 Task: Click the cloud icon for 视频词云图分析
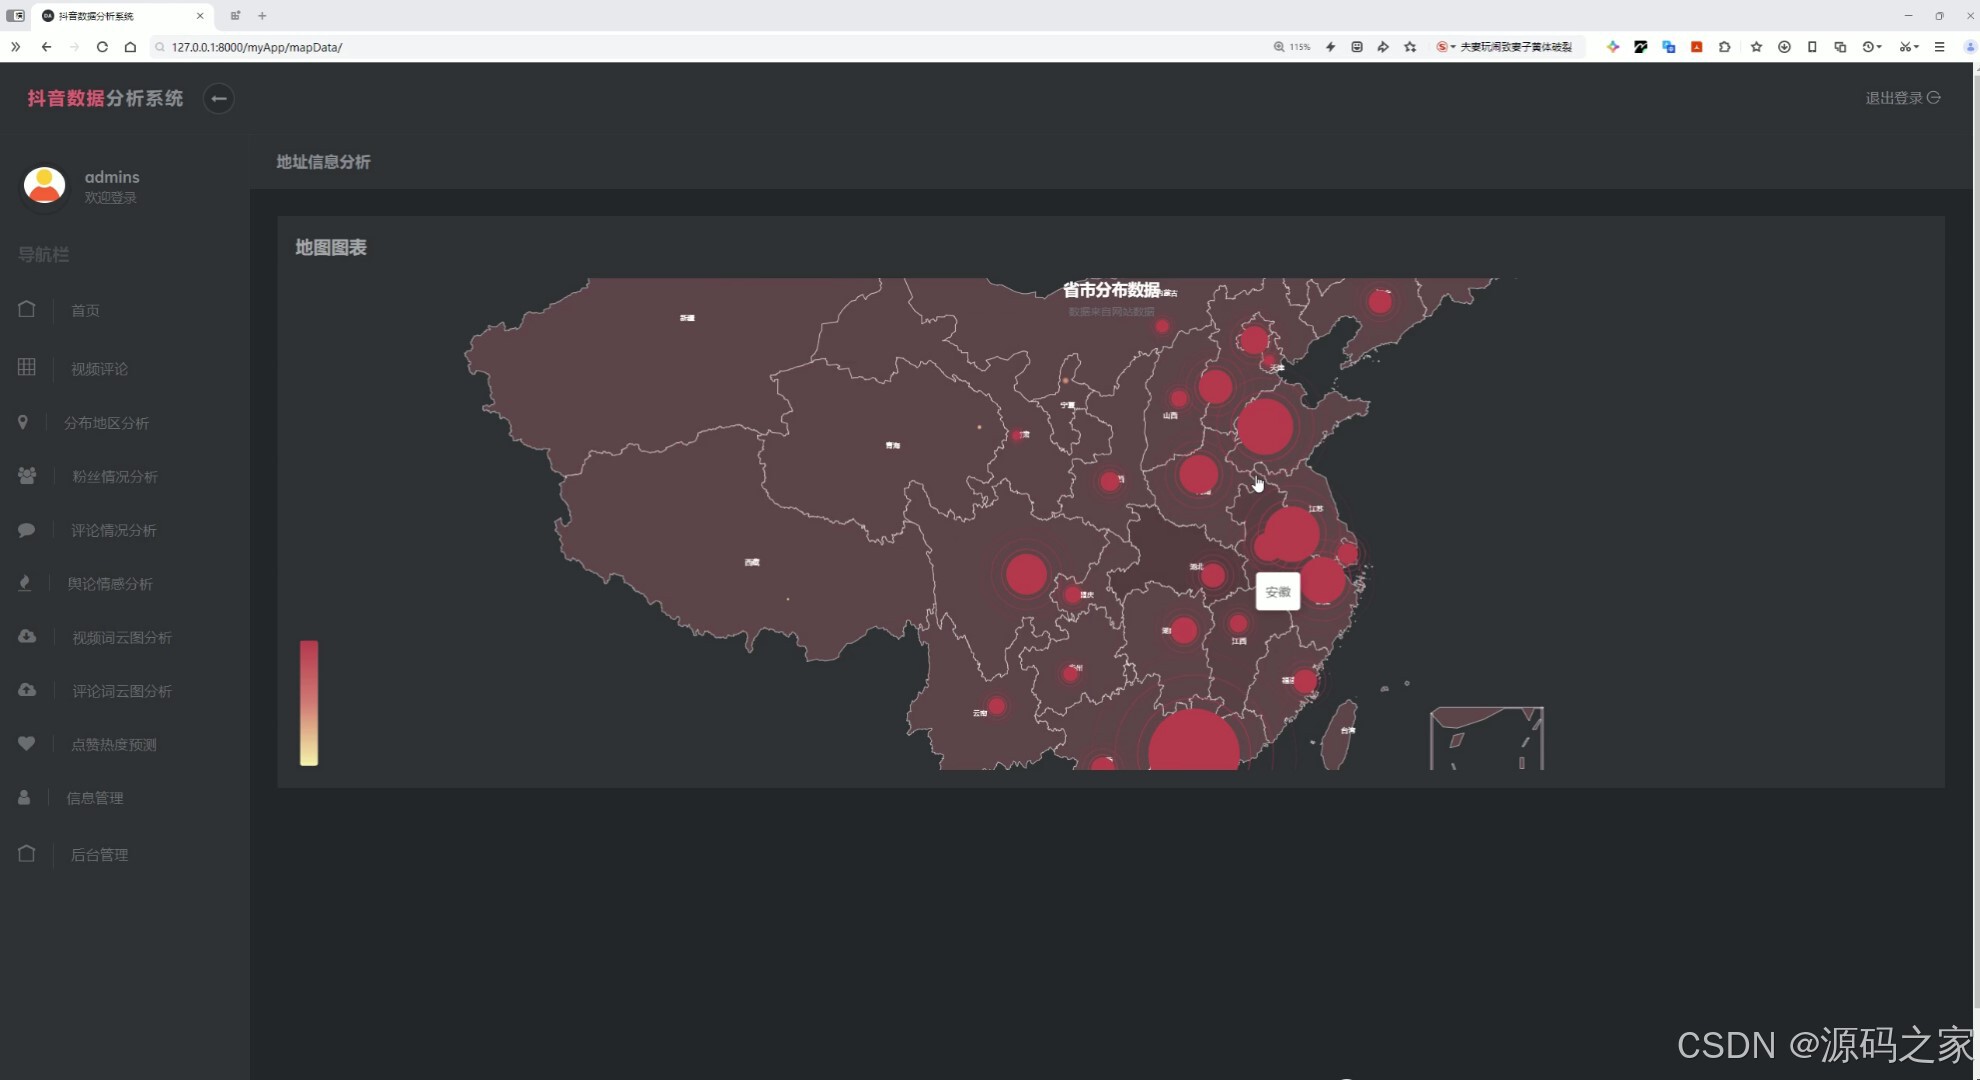(27, 636)
